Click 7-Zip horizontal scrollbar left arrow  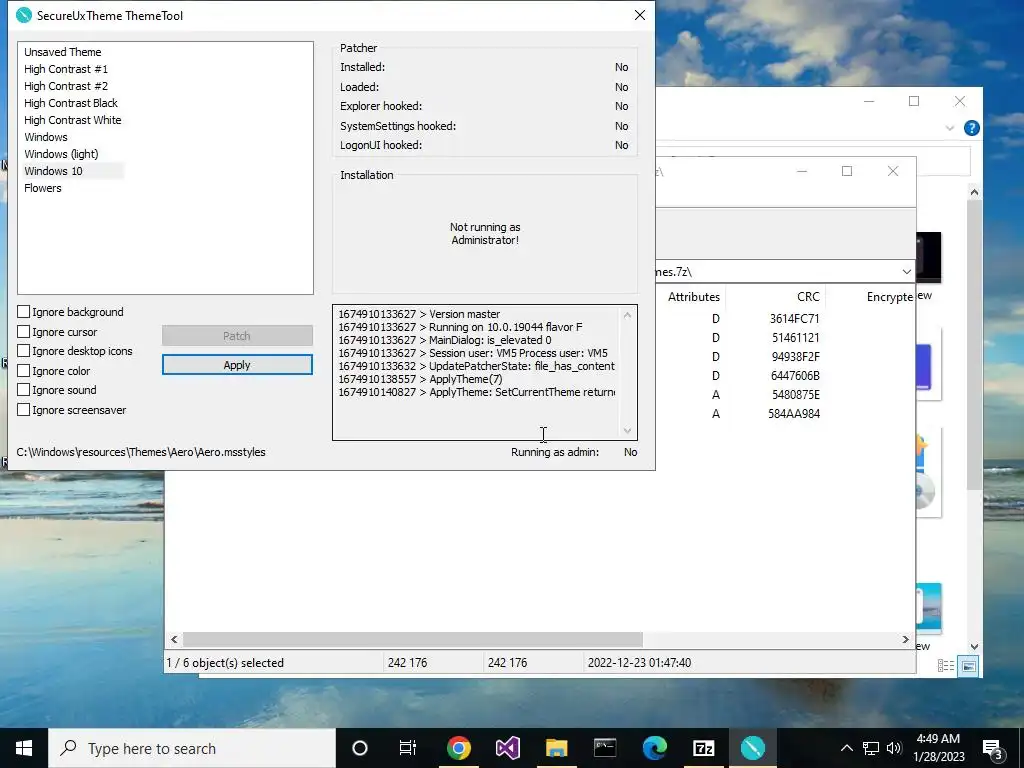point(174,639)
